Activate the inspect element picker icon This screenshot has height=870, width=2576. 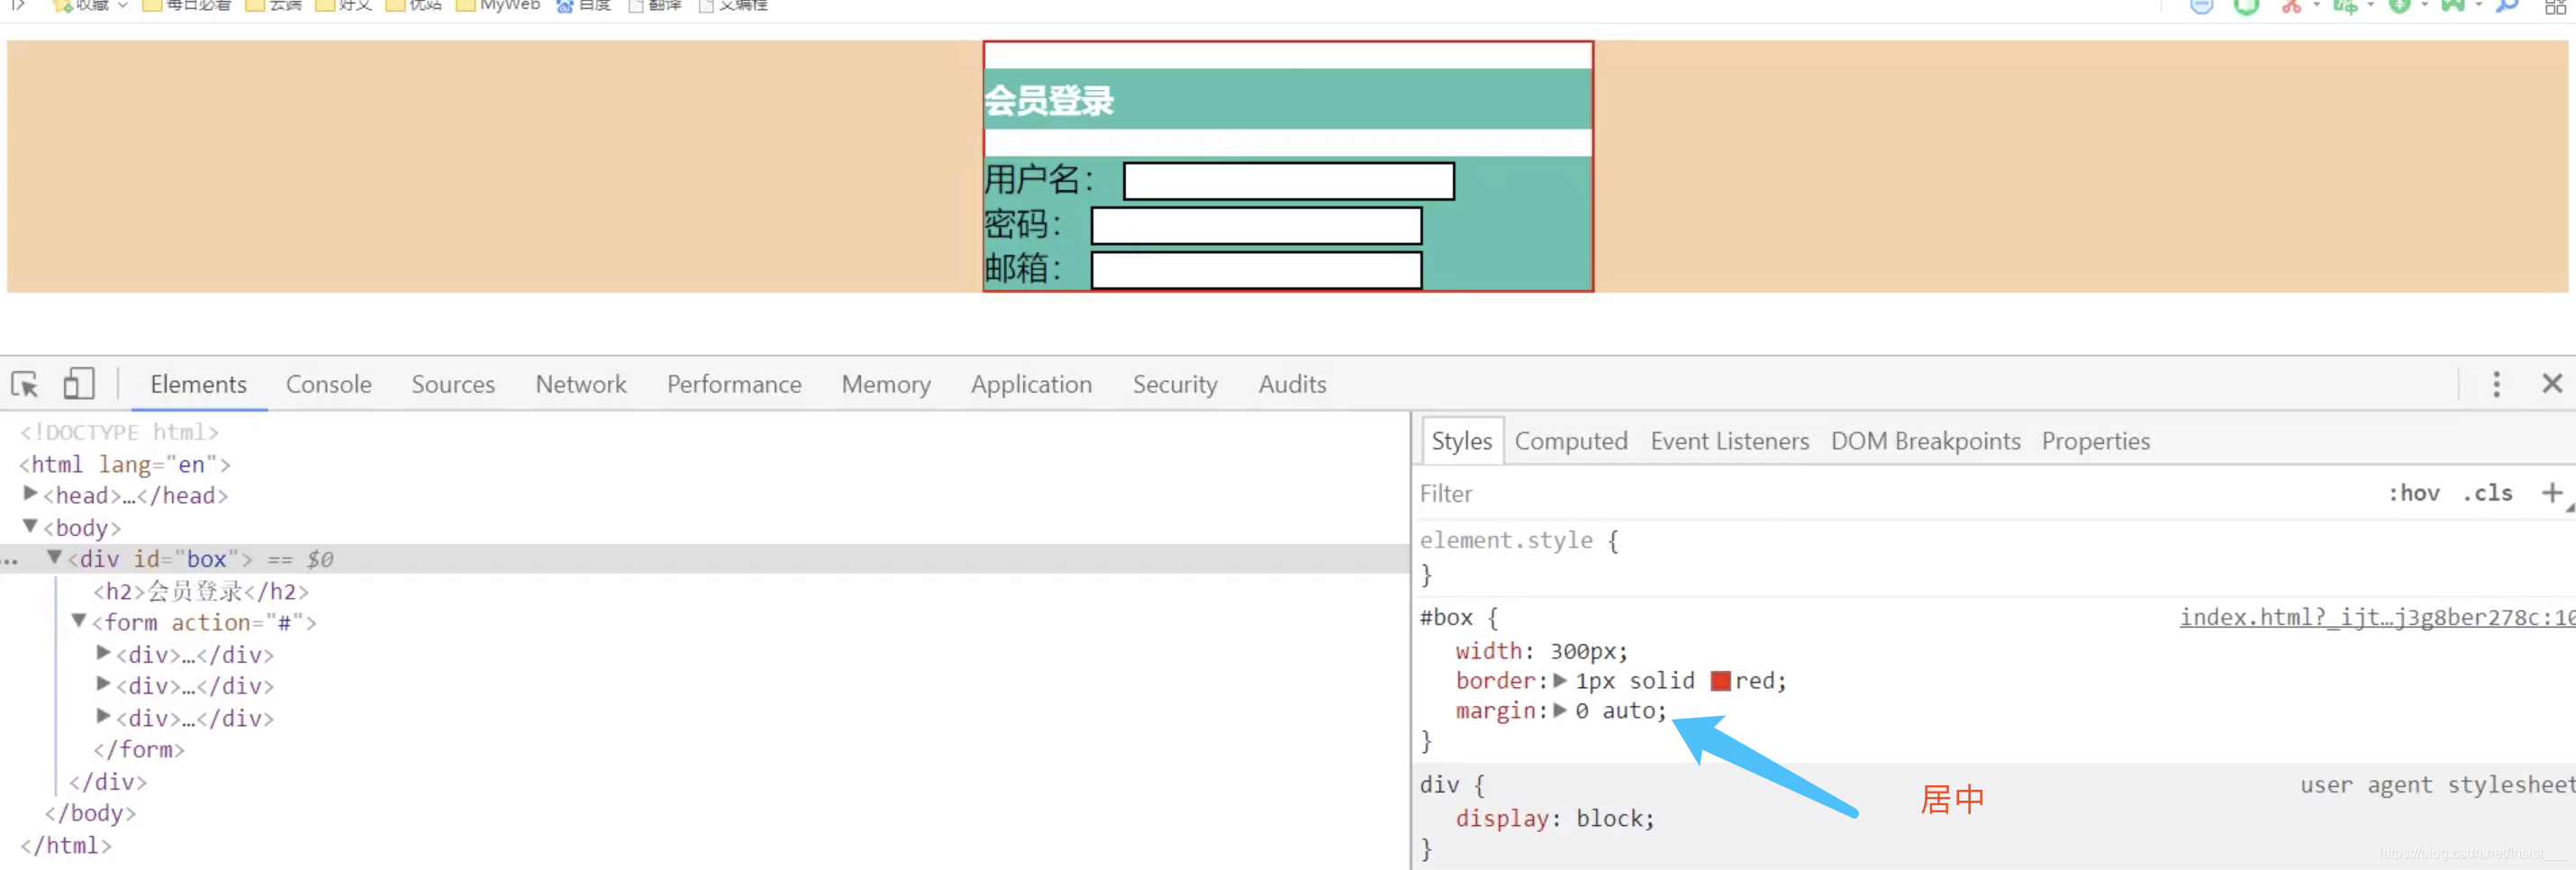tap(25, 384)
